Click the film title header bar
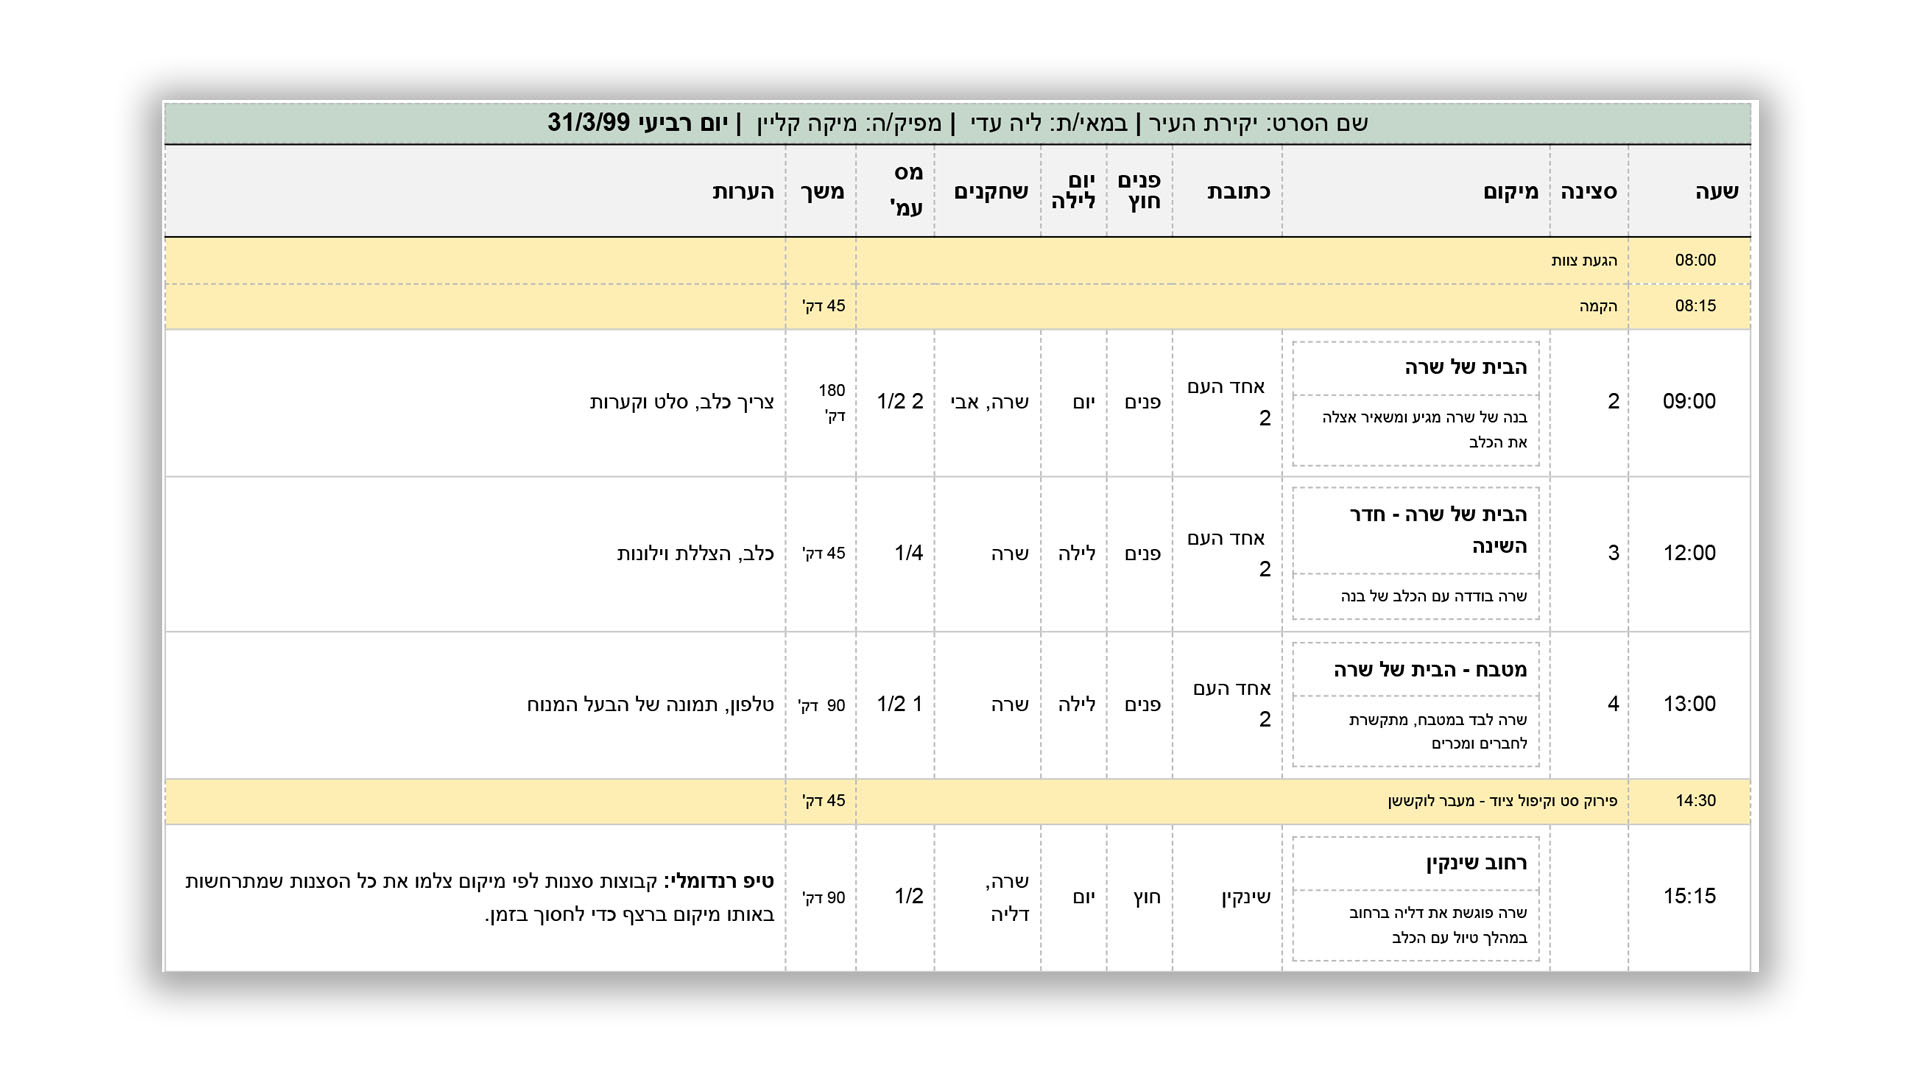This screenshot has height=1080, width=1920. pyautogui.click(x=957, y=123)
